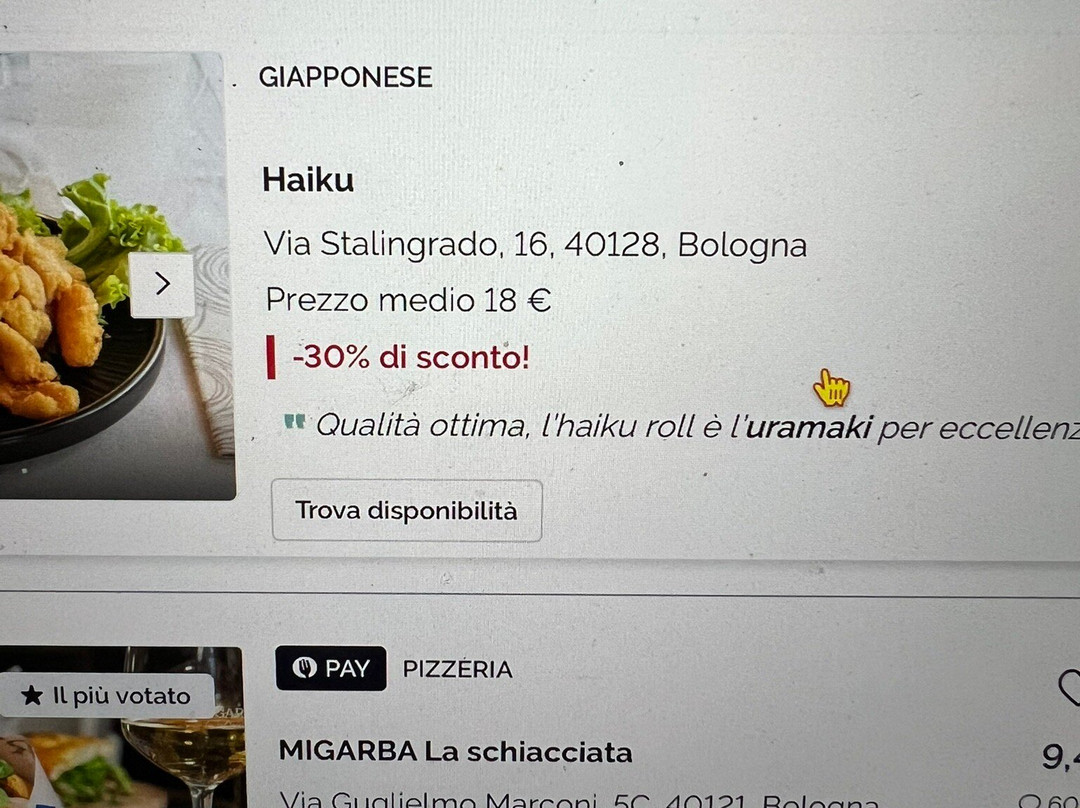Open the GIAPPONESE cuisine tag
The image size is (1080, 808).
346,77
